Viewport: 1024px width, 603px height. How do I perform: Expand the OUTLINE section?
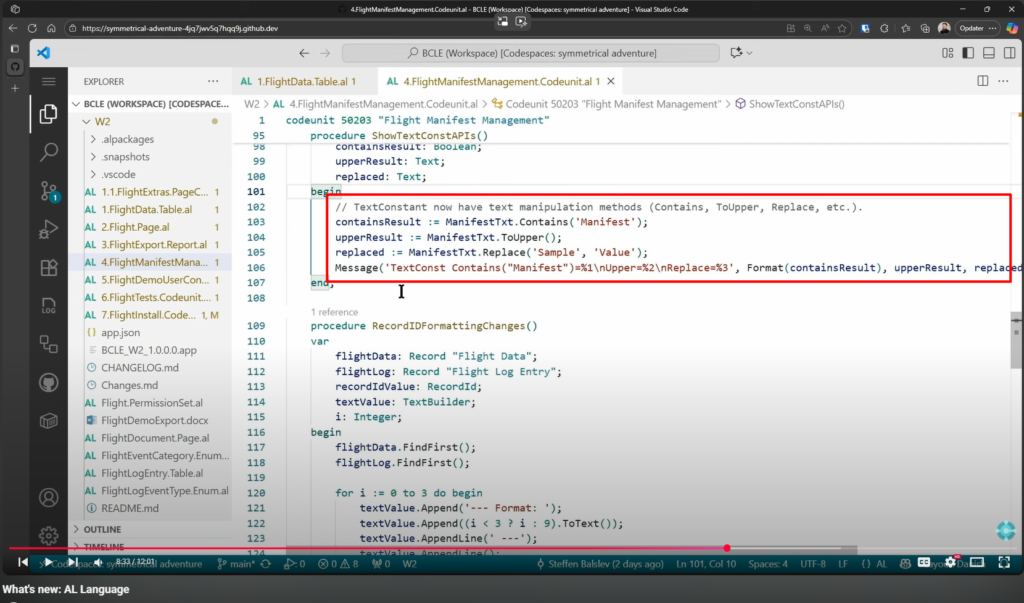point(101,529)
